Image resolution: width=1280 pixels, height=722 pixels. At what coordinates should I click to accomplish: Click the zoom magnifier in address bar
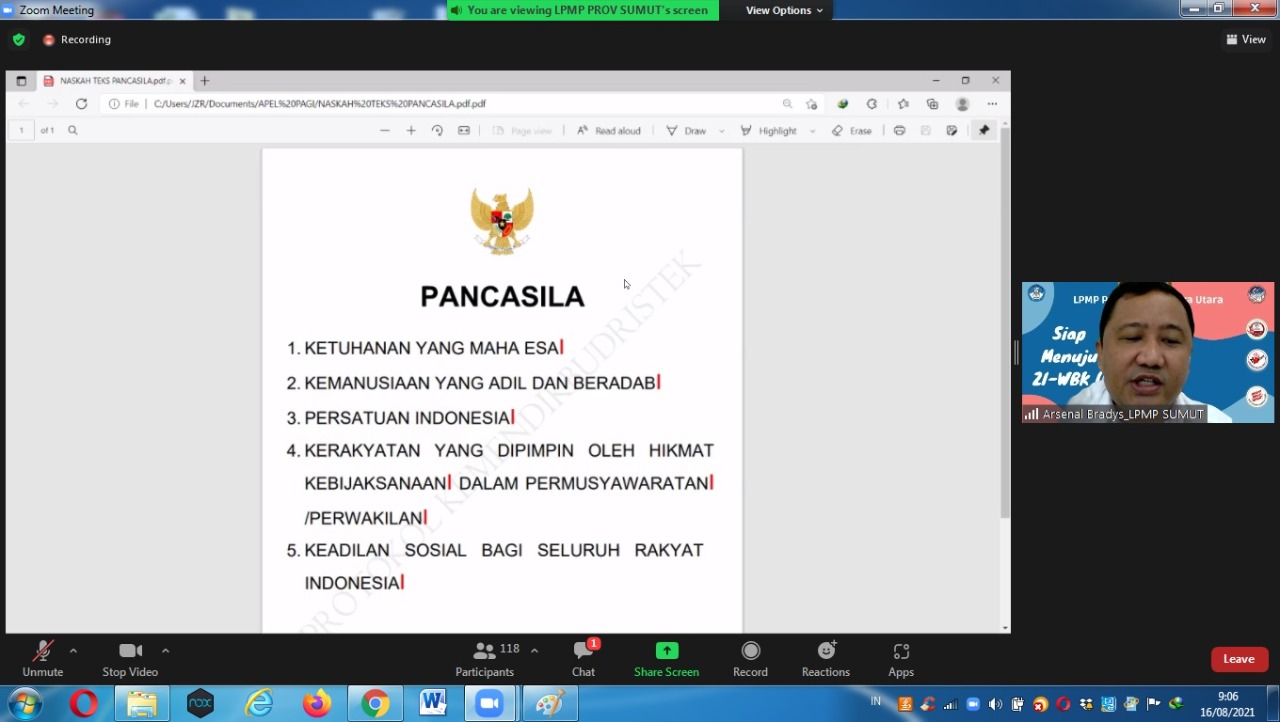click(787, 104)
